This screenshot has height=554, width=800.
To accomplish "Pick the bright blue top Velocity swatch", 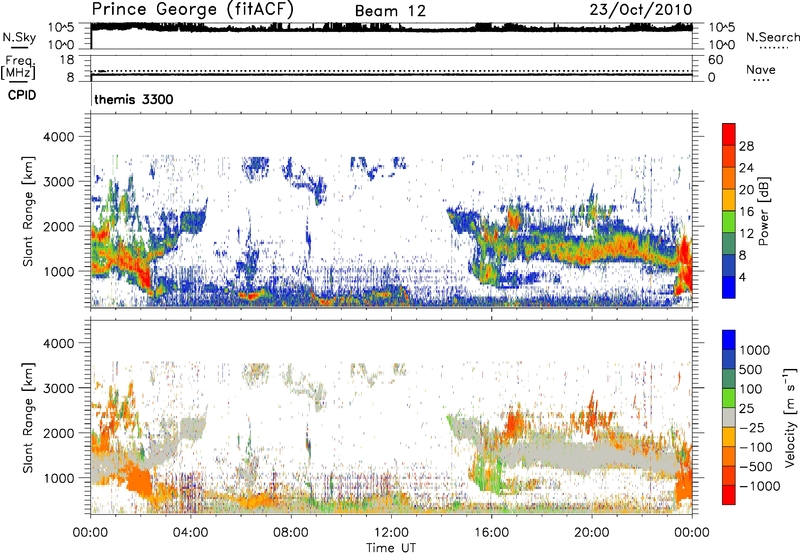I will (729, 340).
